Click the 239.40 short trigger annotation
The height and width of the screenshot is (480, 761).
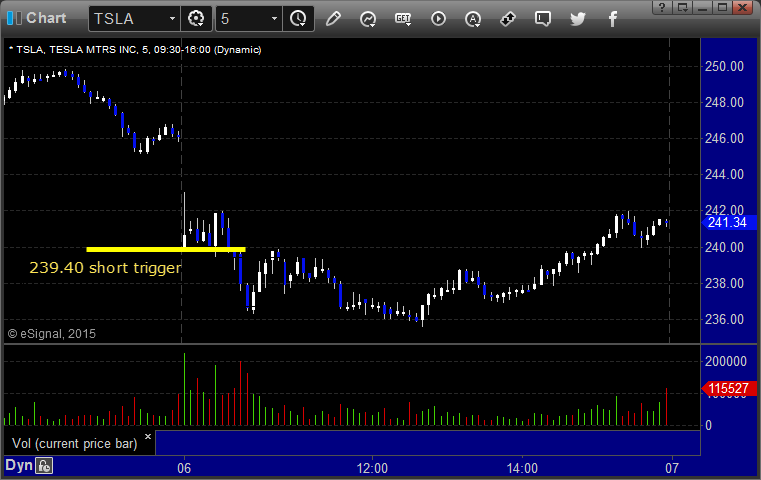[105, 267]
